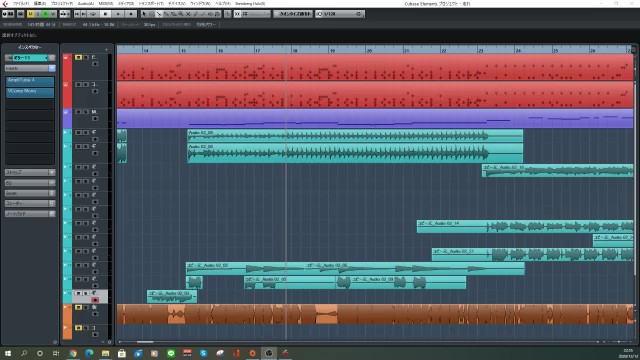Click the global green R read automation button
This screenshot has width=640, height=360.
point(45,14)
